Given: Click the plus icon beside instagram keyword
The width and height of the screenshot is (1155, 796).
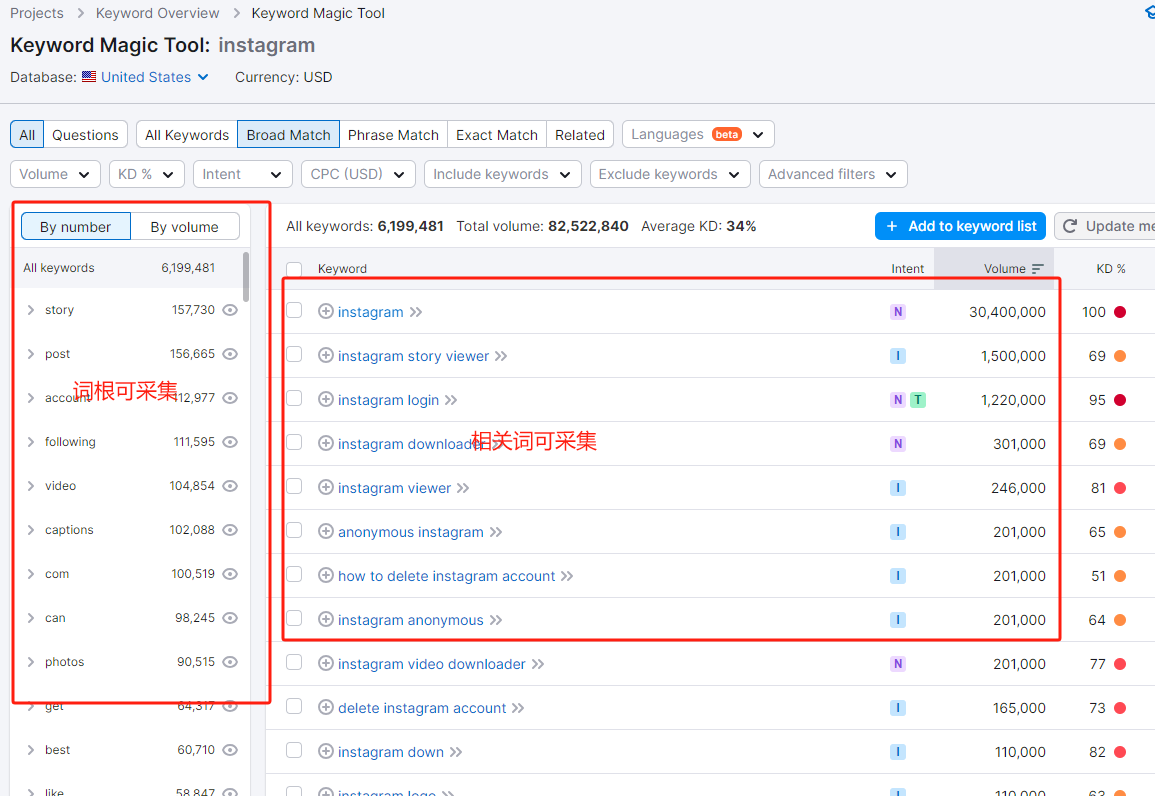Looking at the screenshot, I should [x=326, y=311].
